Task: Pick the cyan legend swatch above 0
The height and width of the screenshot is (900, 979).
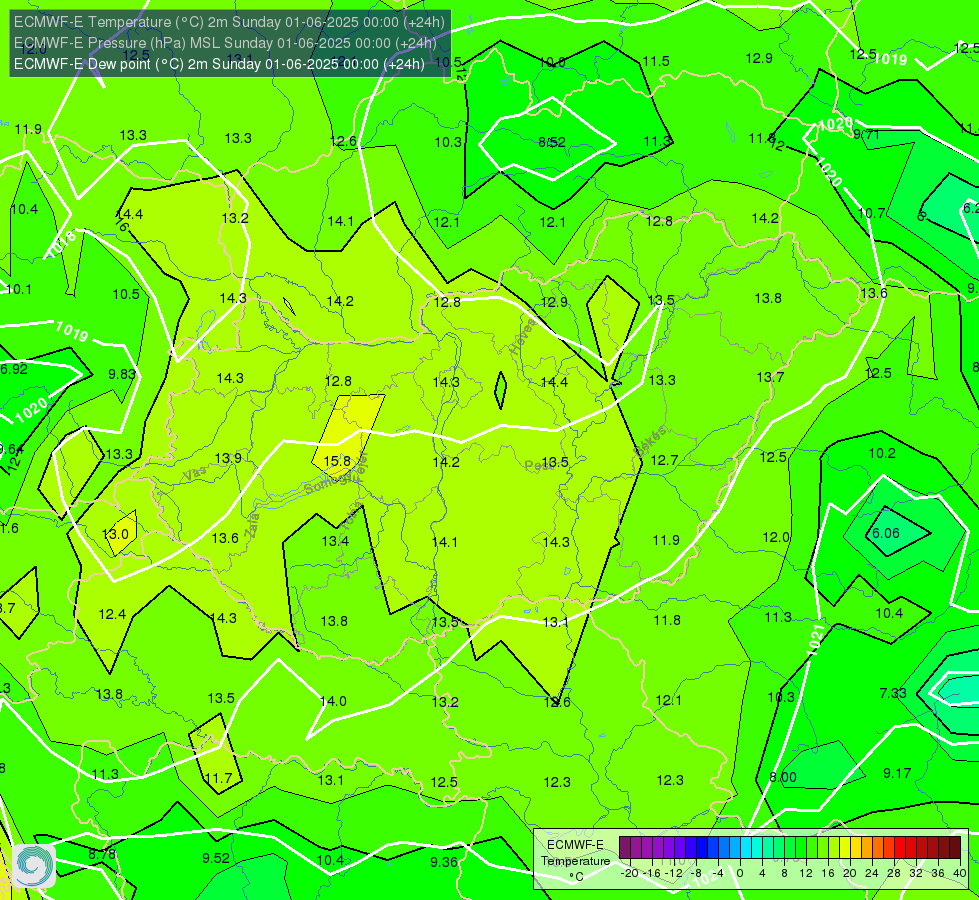Action: tap(745, 848)
